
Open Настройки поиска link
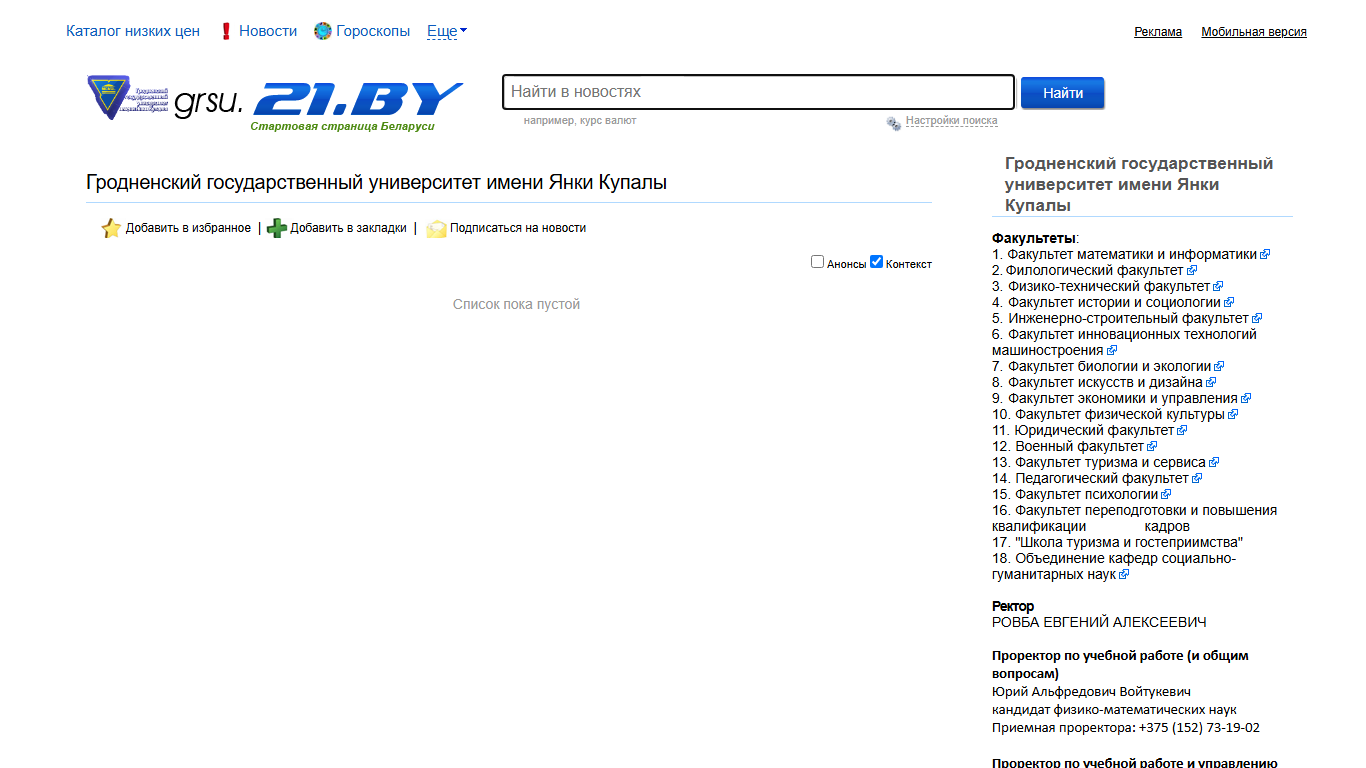click(x=952, y=121)
